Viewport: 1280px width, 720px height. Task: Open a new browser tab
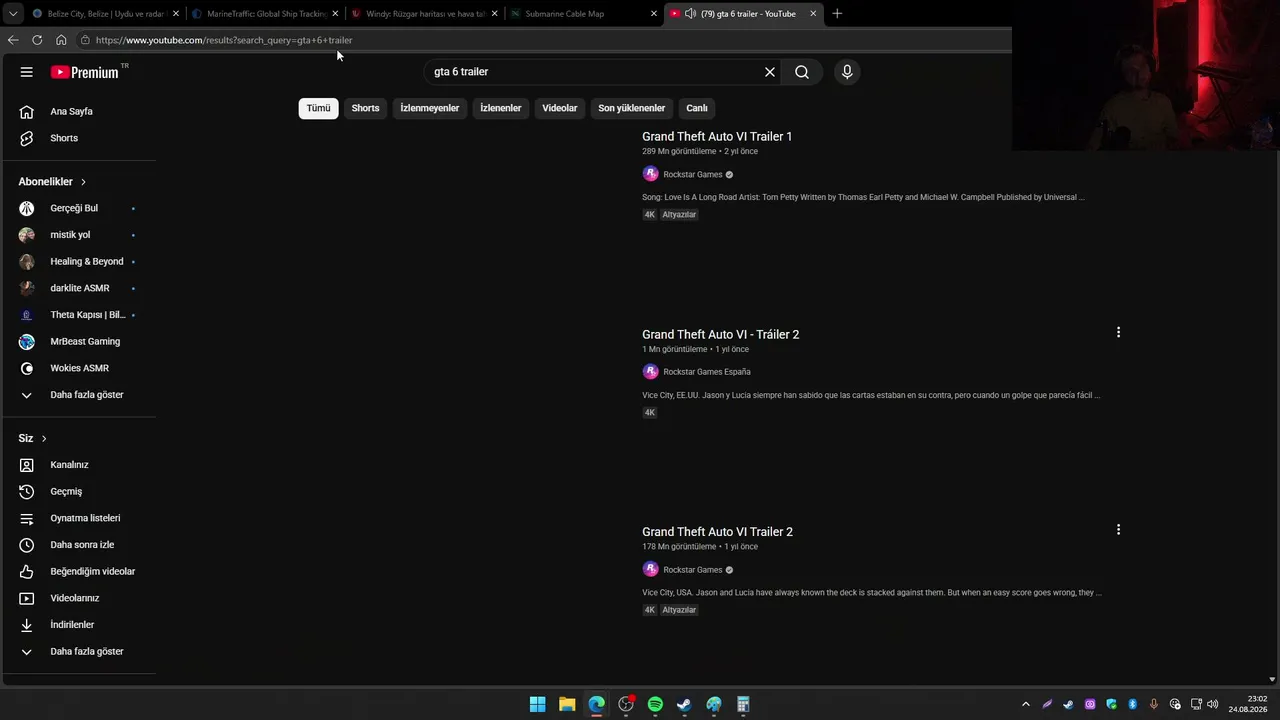point(837,14)
